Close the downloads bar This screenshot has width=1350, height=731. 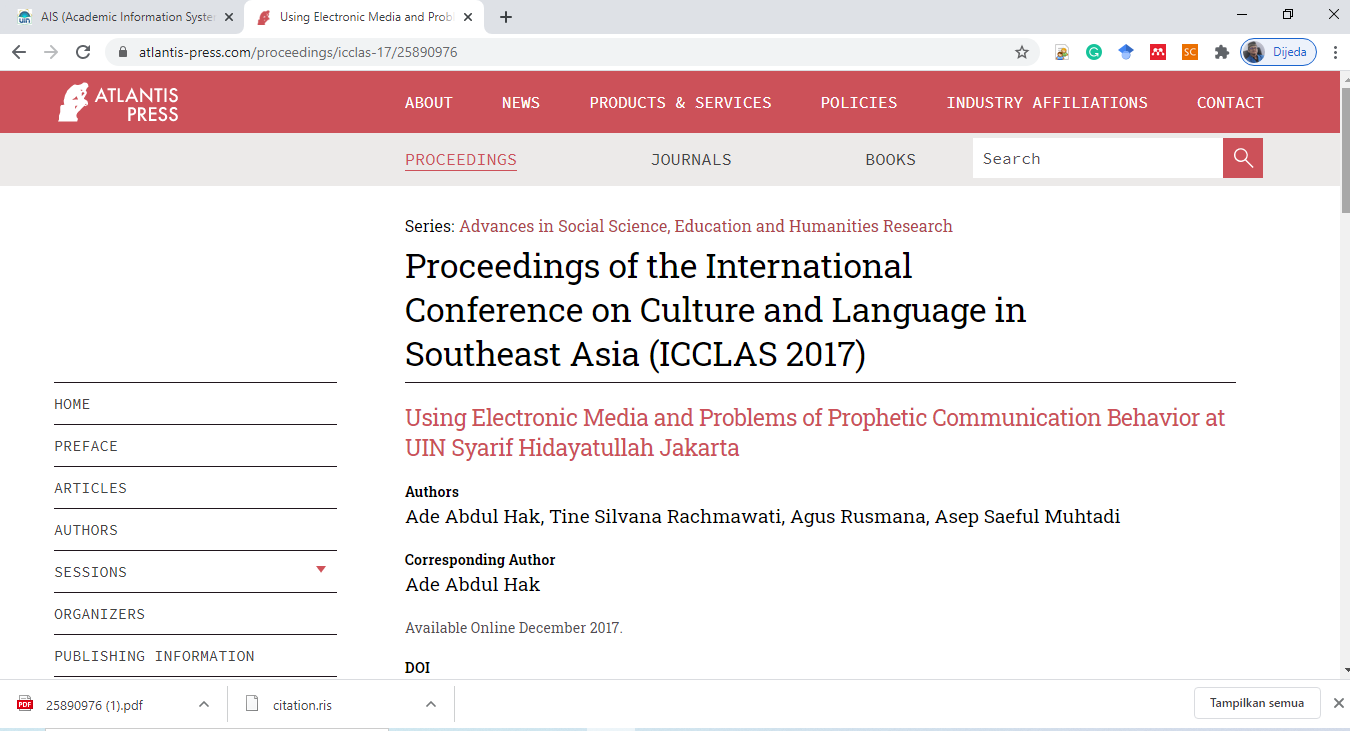(x=1339, y=703)
